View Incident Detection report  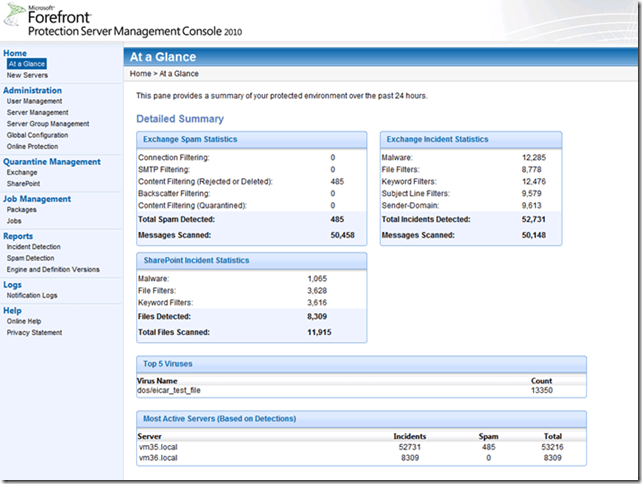[x=33, y=246]
